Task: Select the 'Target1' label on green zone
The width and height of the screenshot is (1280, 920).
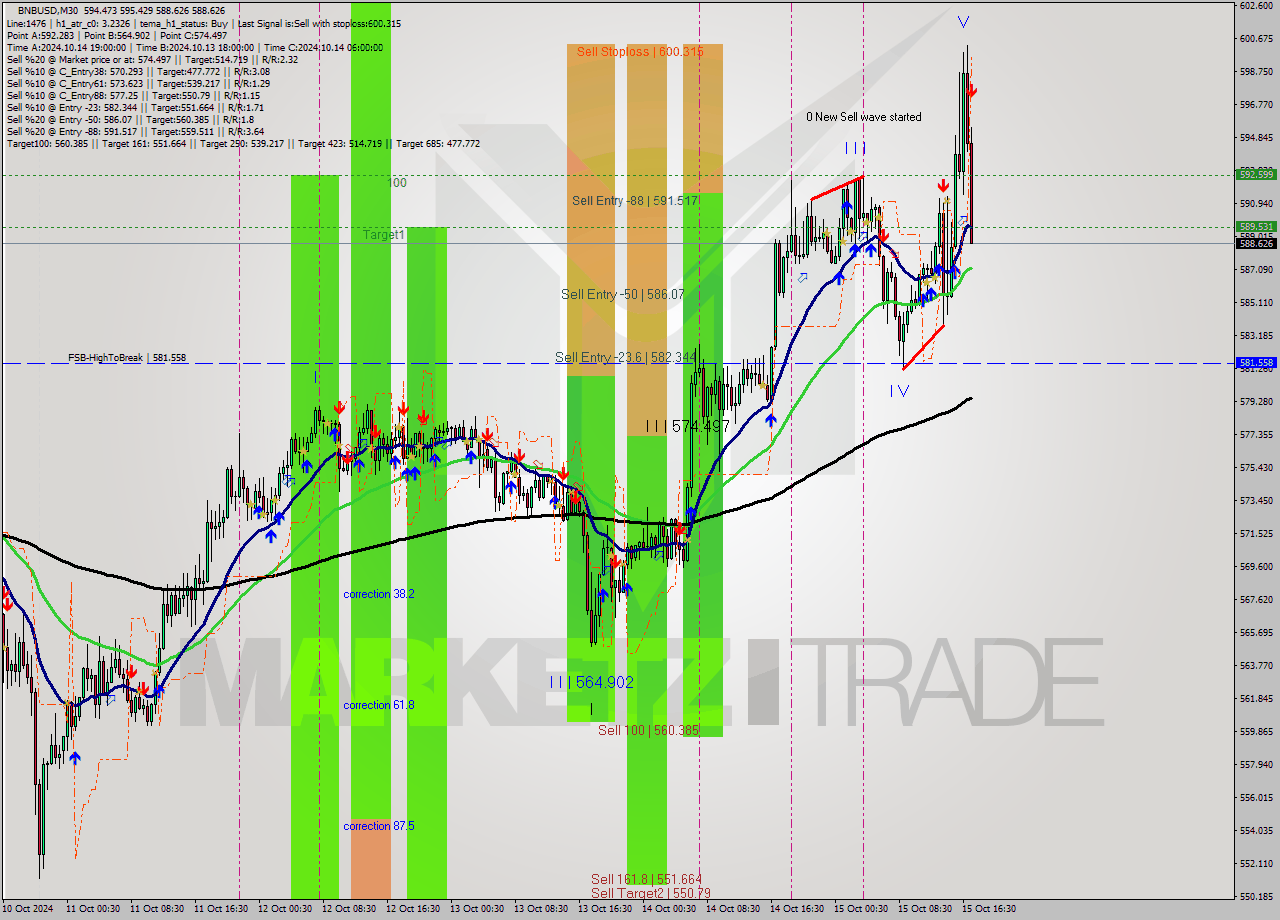Action: (x=384, y=235)
